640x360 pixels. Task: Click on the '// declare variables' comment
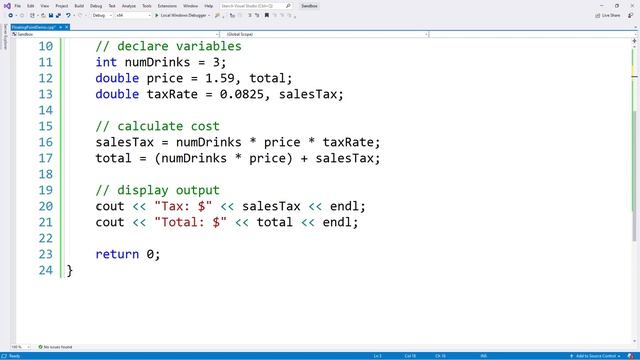click(x=168, y=46)
